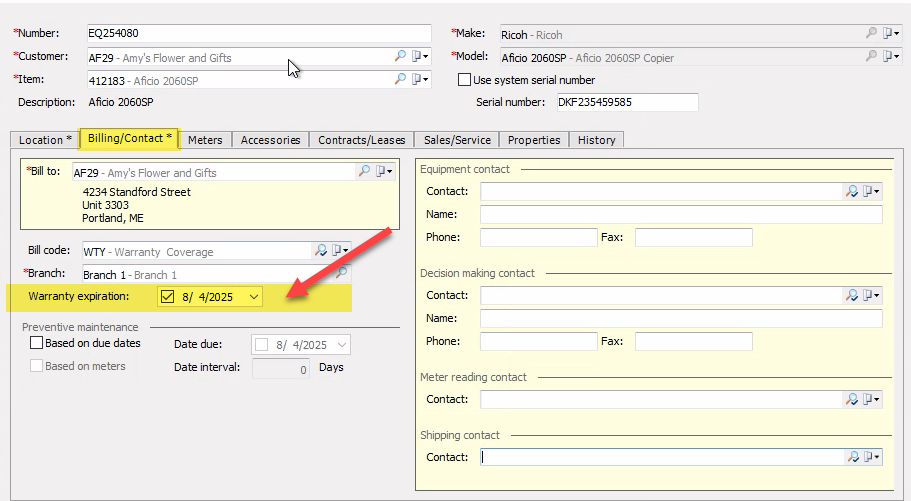
Task: Click Equipment contact Phone field
Action: coord(539,237)
